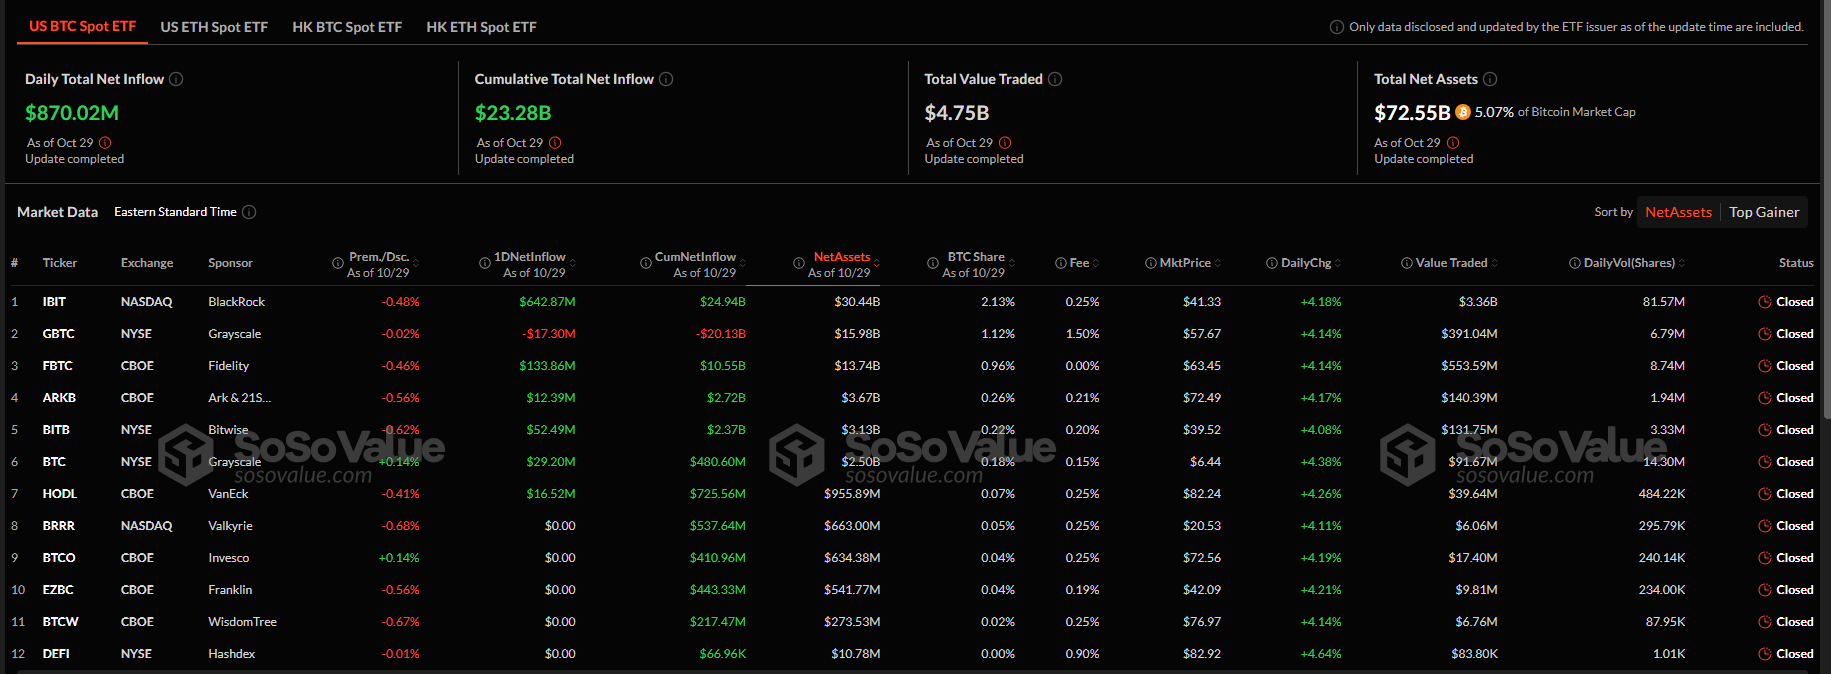Sort table by Value Traded column
1831x674 pixels.
(1451, 263)
